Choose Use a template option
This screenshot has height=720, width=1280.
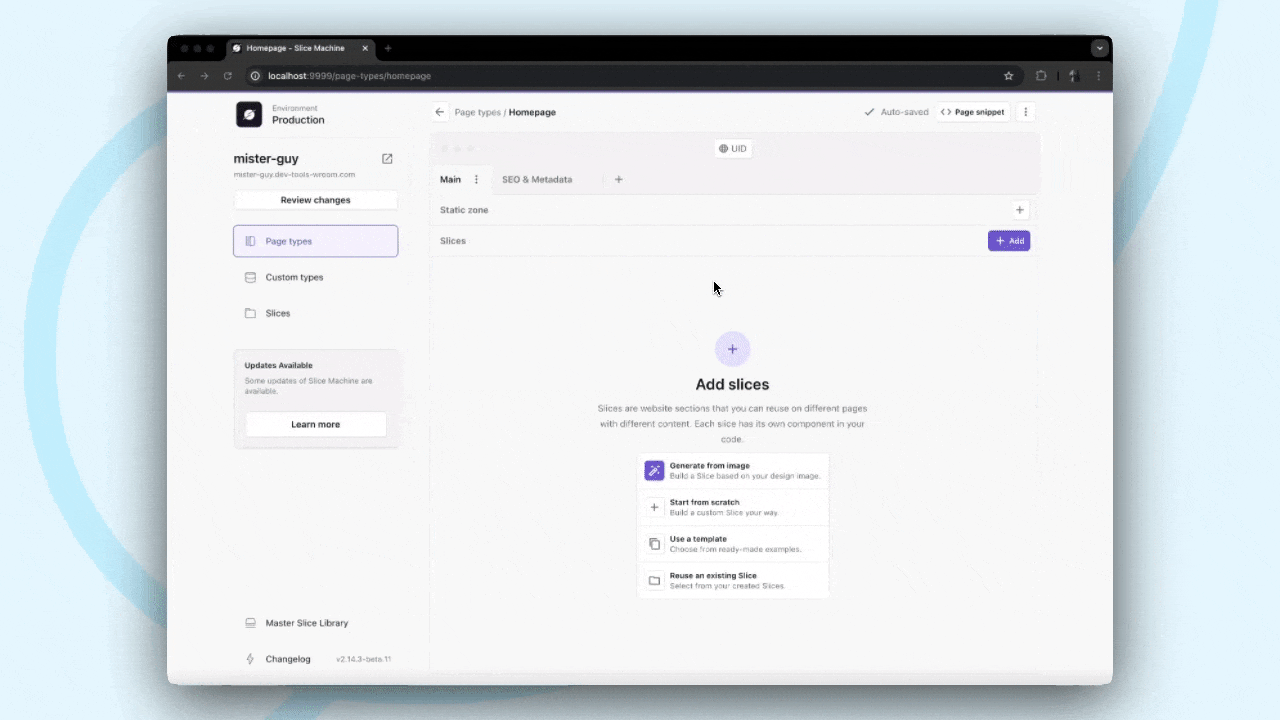click(733, 544)
